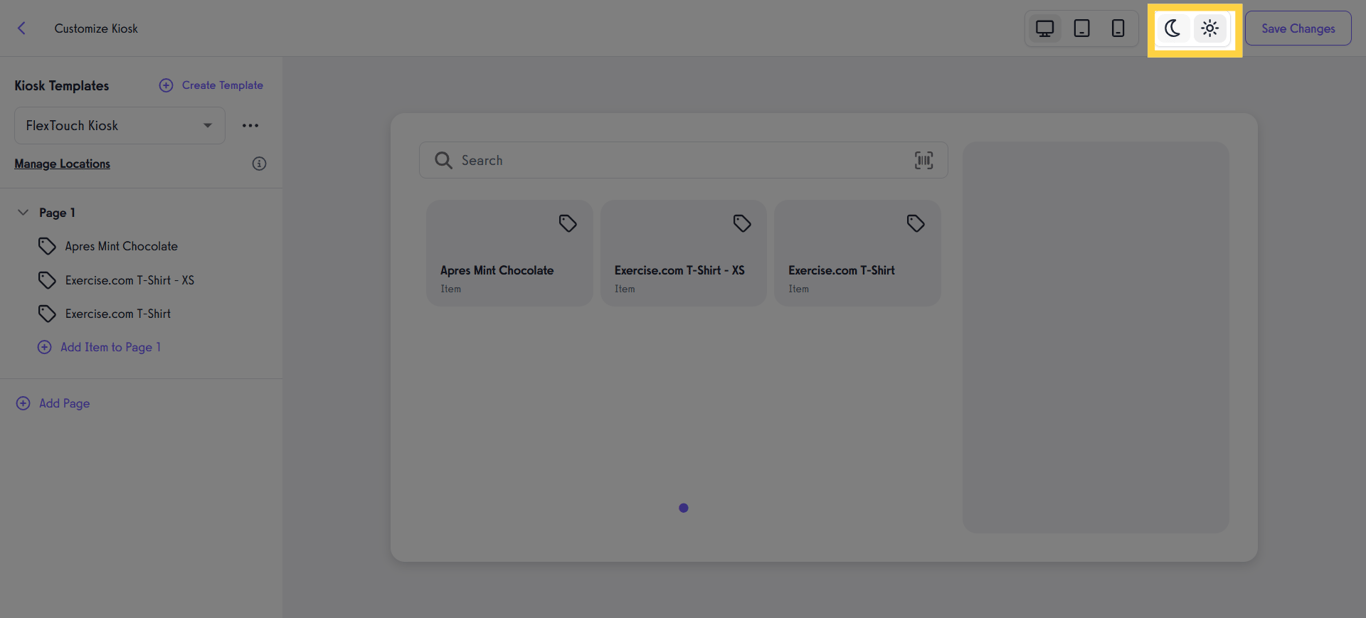Select the tablet preview icon
1366x618 pixels.
pyautogui.click(x=1081, y=28)
